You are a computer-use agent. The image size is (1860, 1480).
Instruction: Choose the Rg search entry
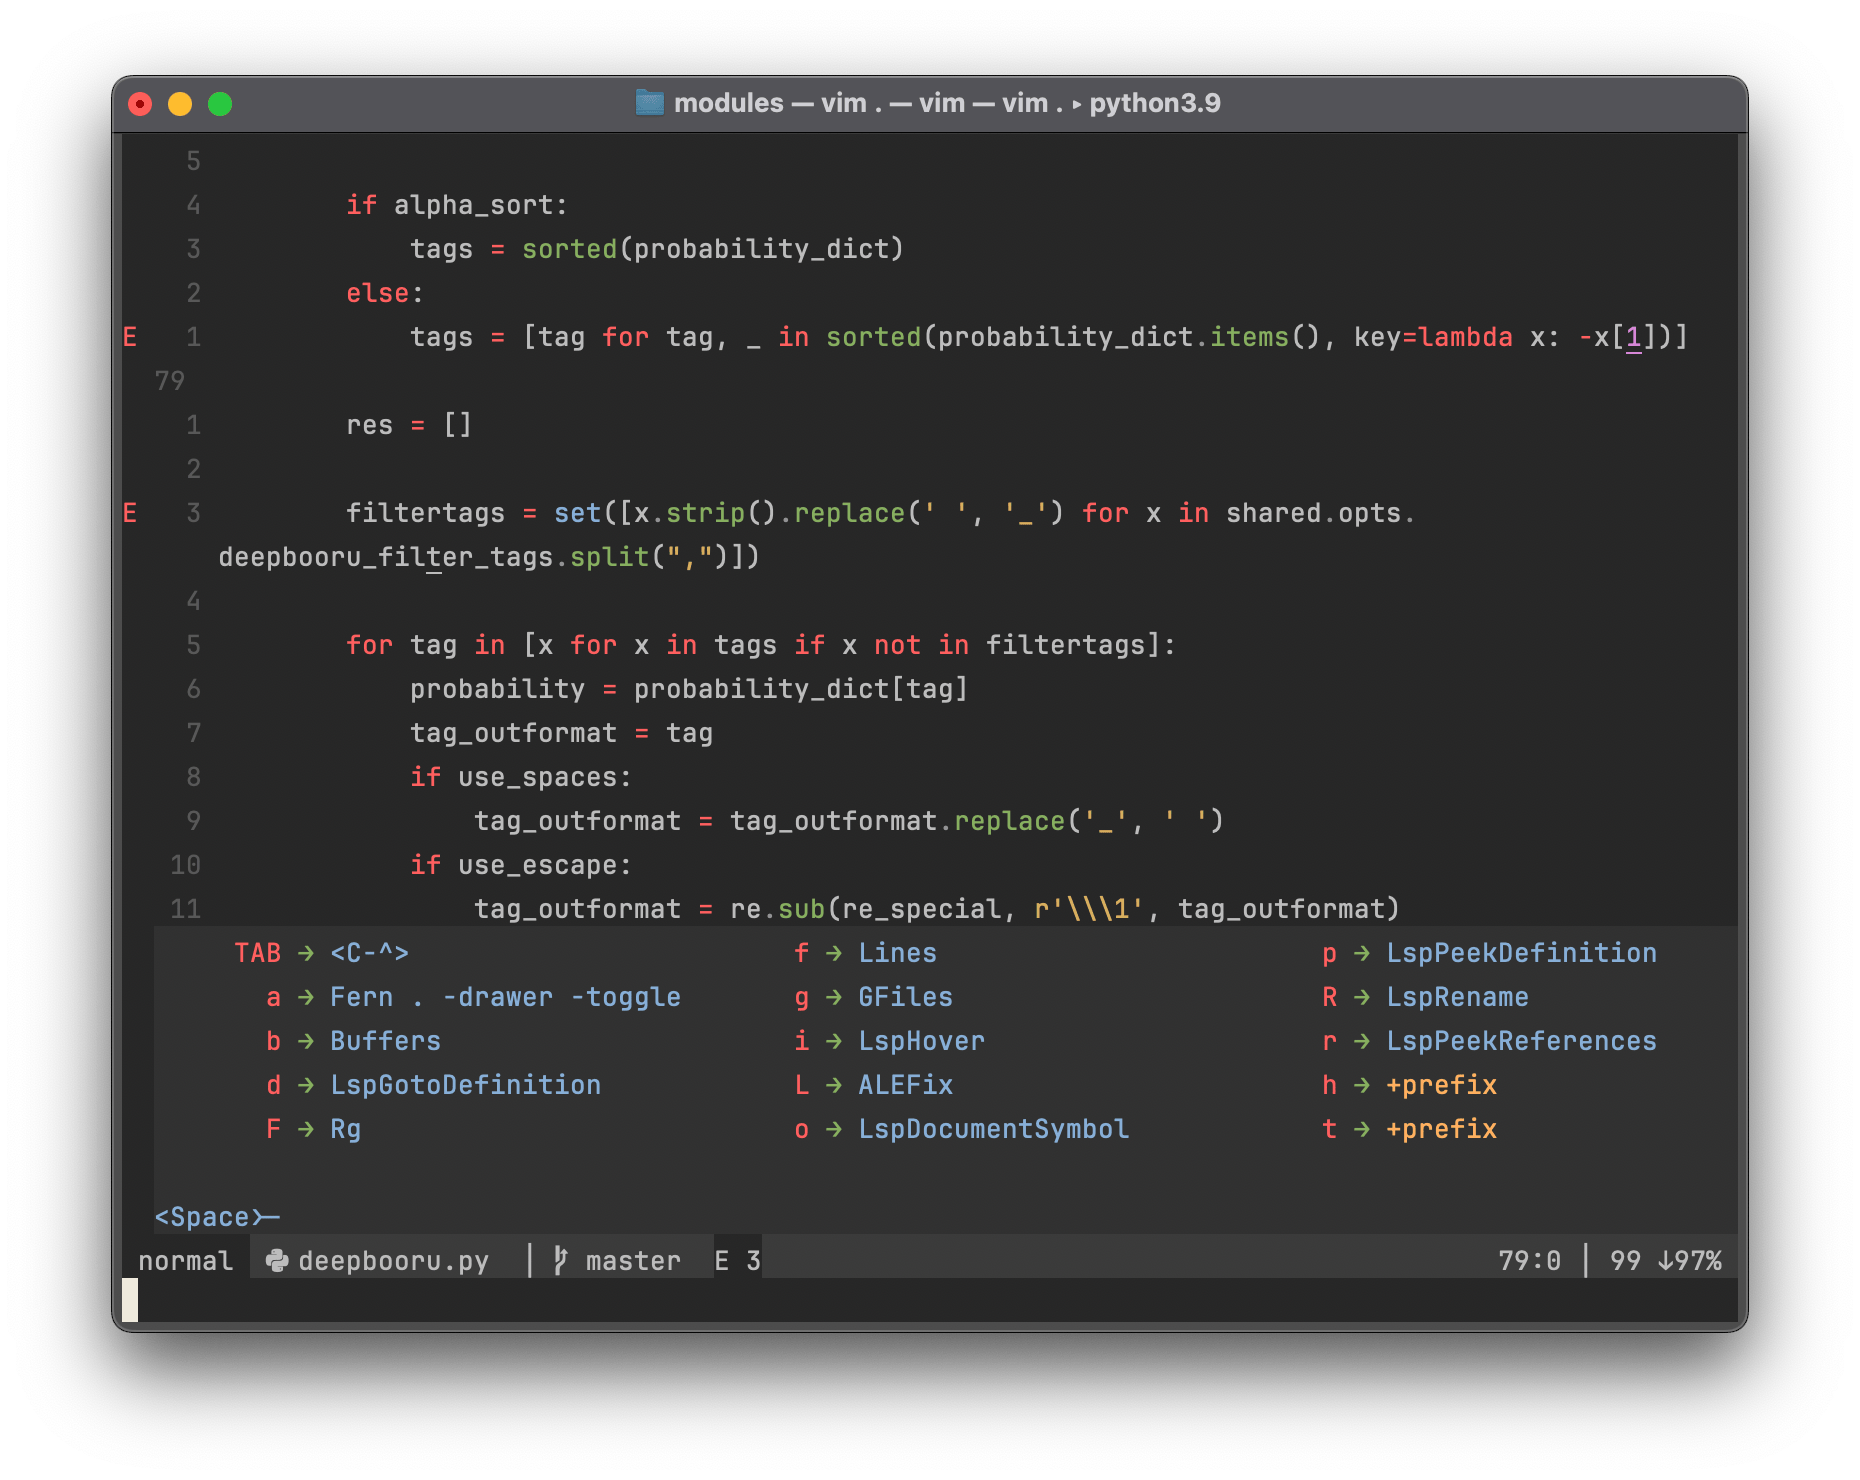314,1129
